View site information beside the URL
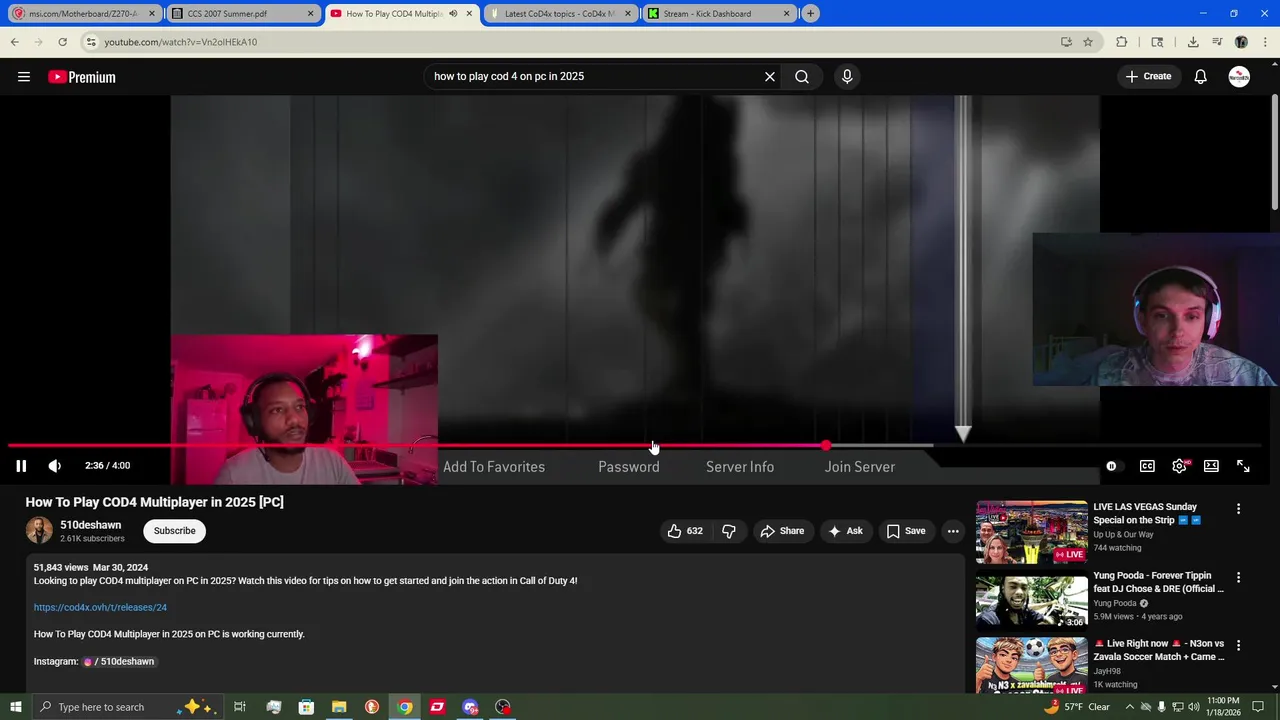 91,42
